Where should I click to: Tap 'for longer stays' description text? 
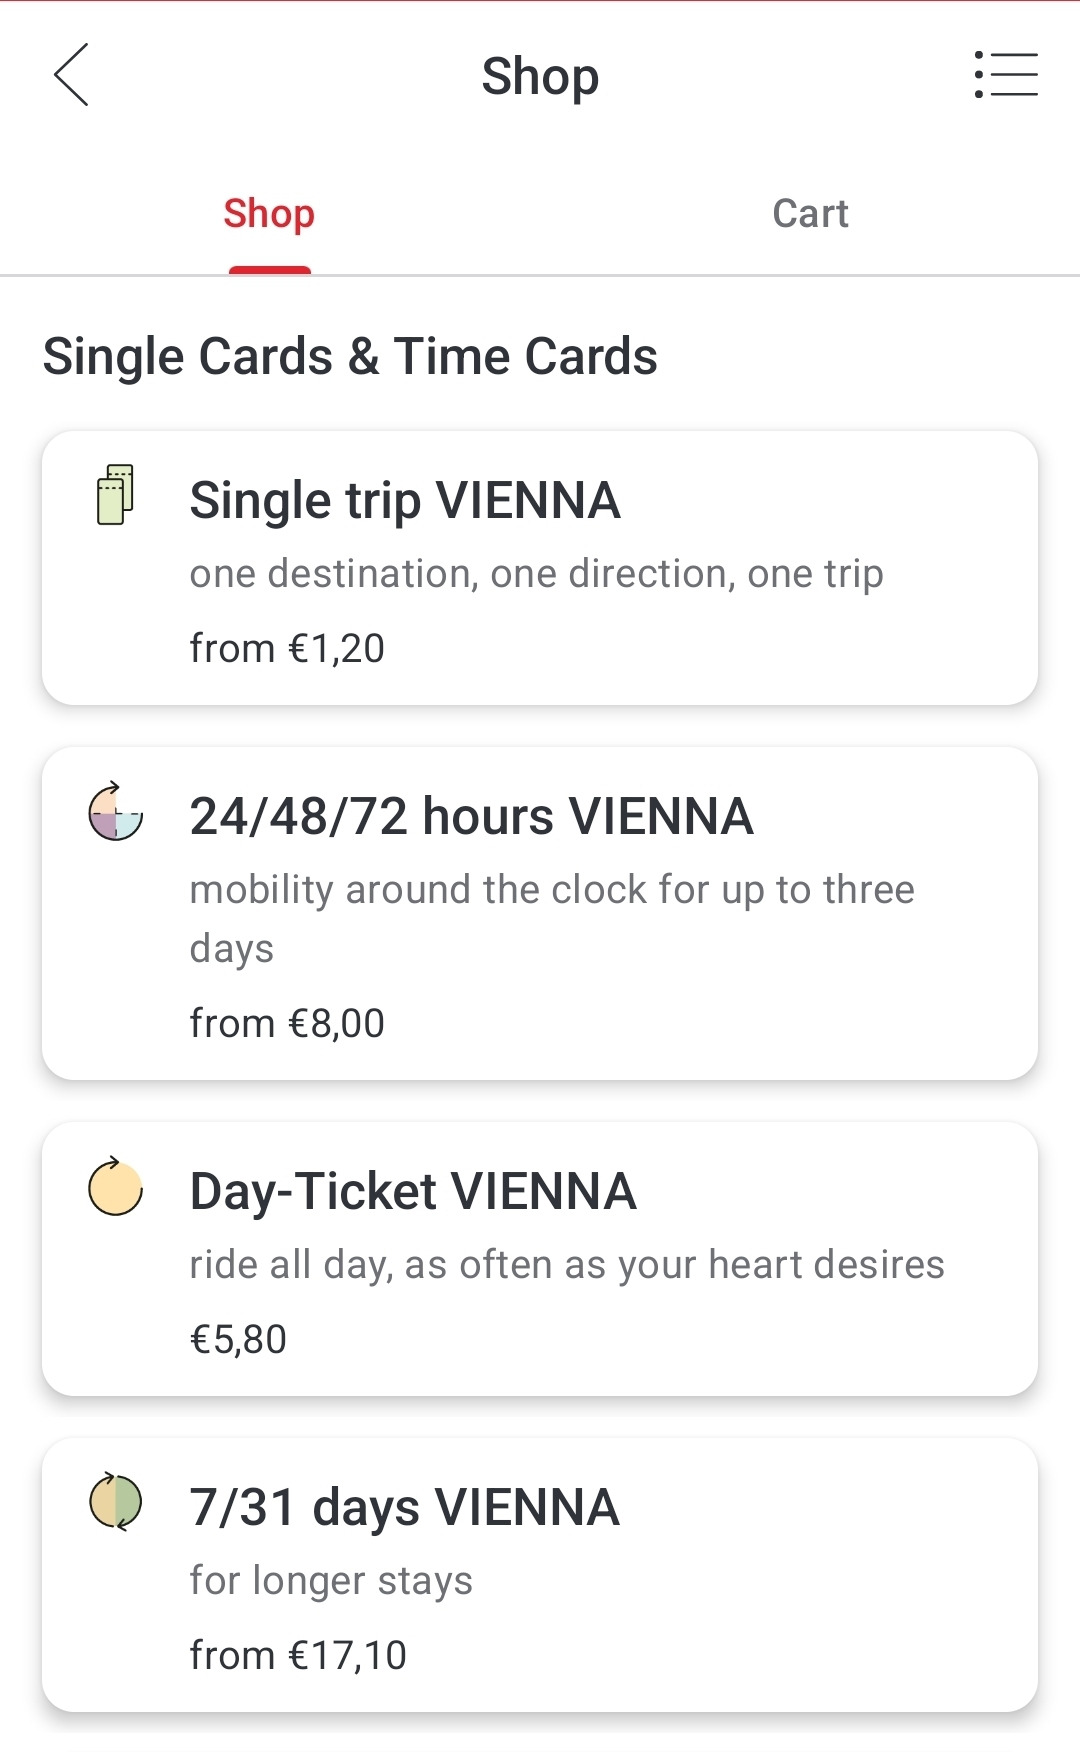pyautogui.click(x=331, y=1581)
